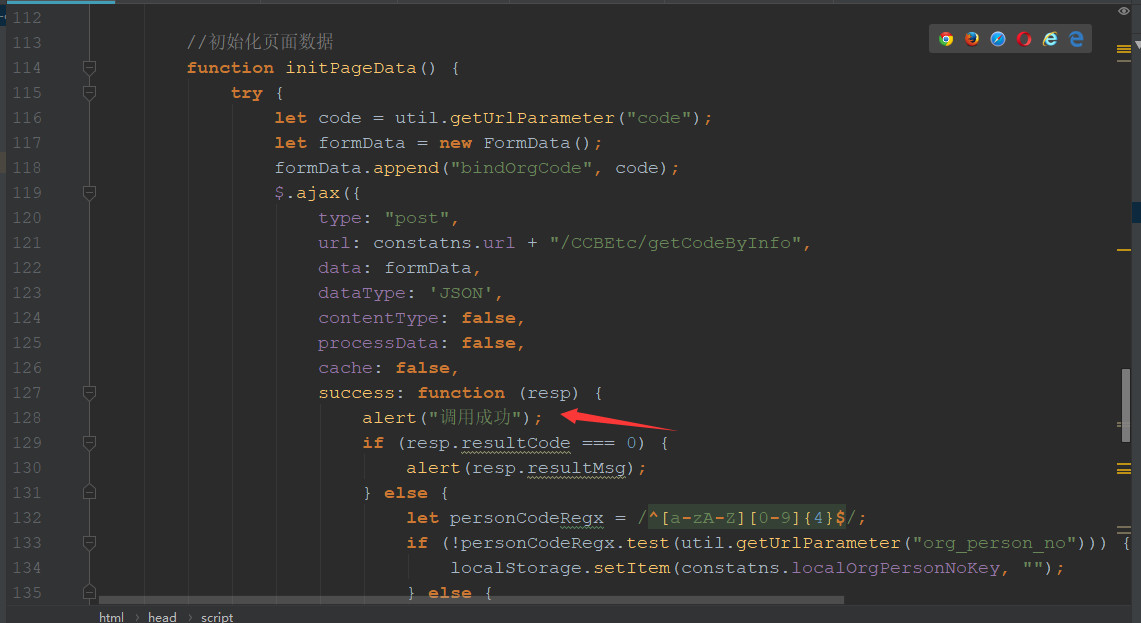Select the html breadcrumb

(111, 617)
